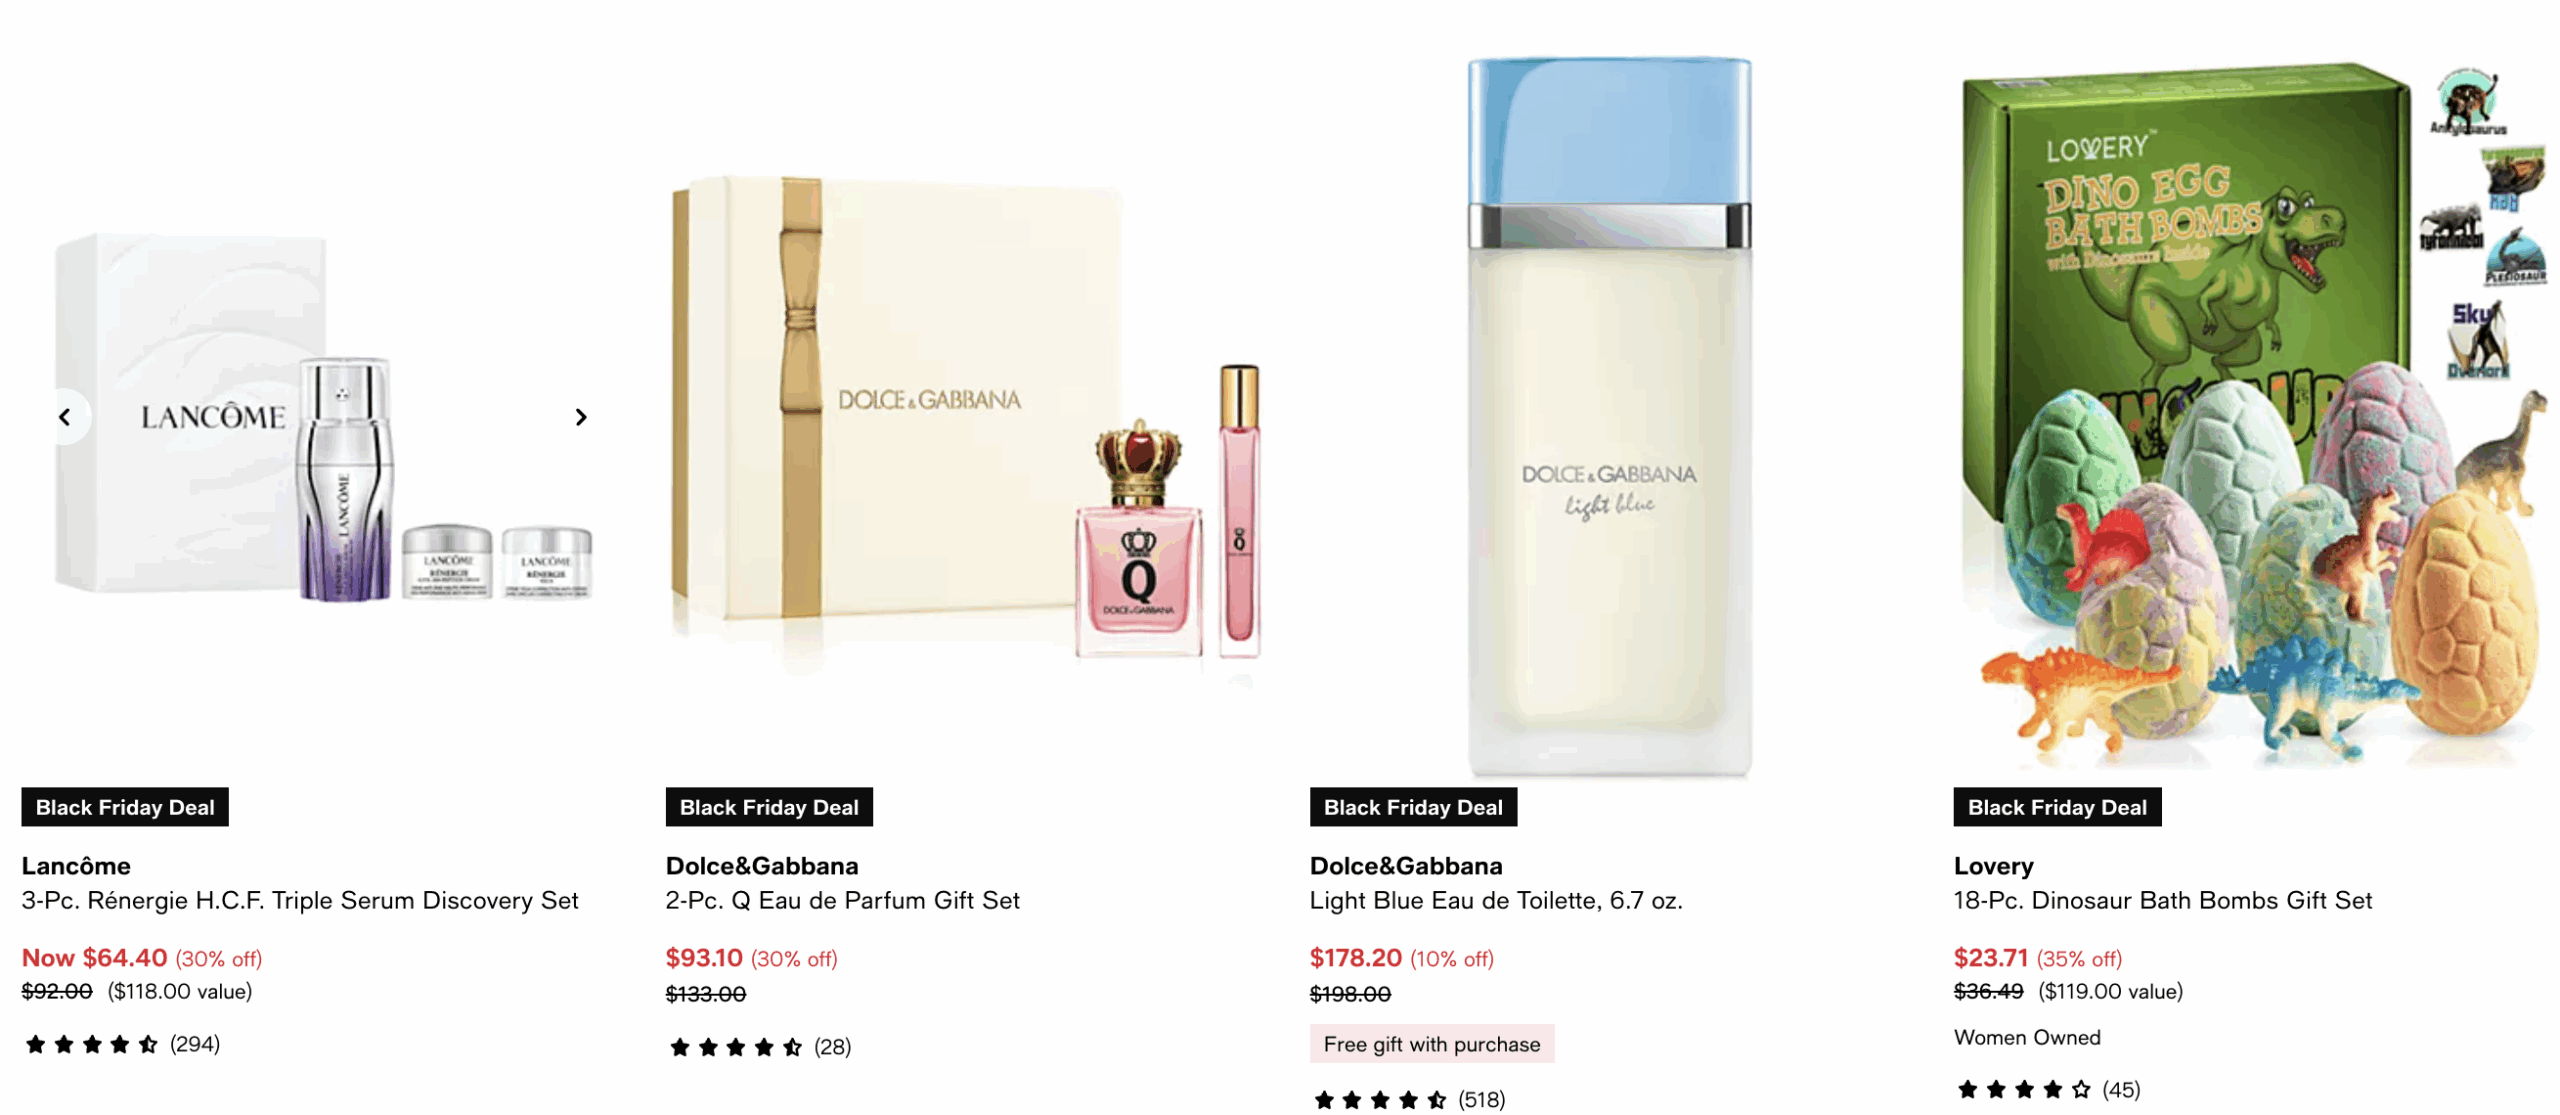Select Black Friday Deal badge on Lovery set
2560x1115 pixels.
[x=2057, y=807]
